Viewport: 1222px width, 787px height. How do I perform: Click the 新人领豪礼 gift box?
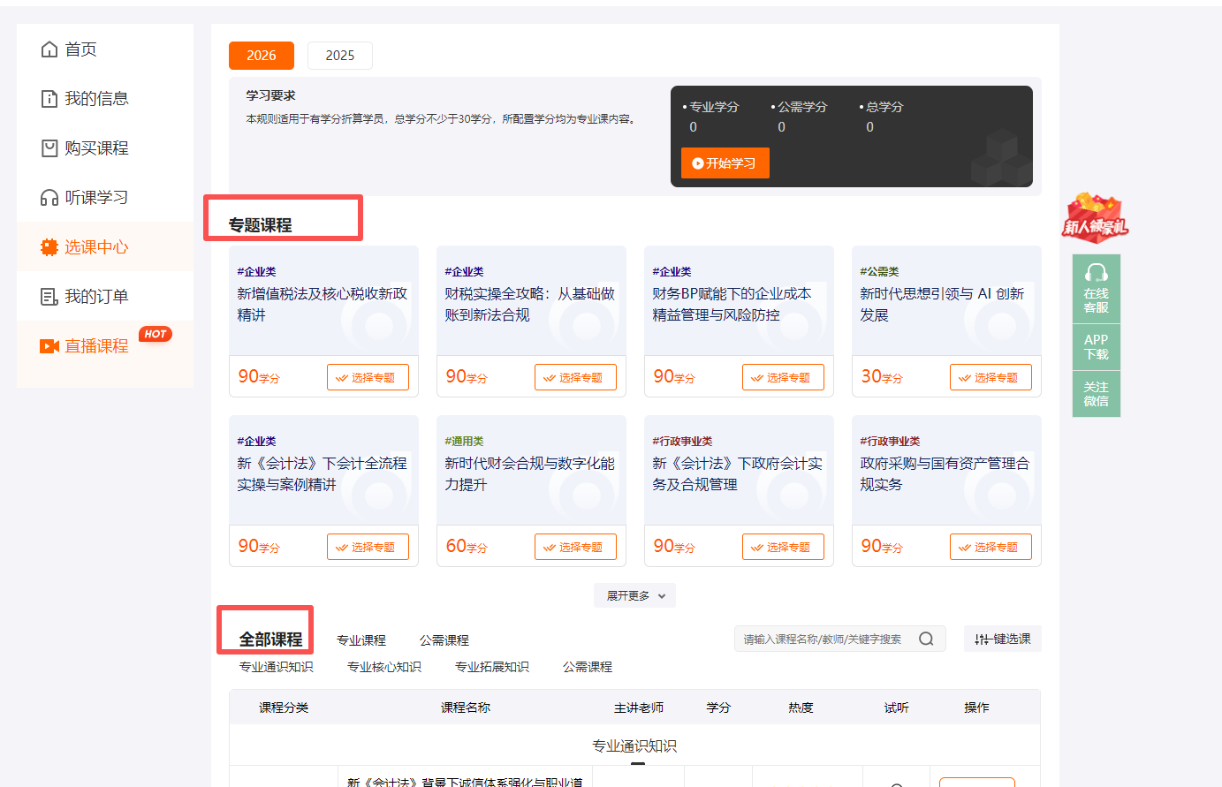[1095, 217]
